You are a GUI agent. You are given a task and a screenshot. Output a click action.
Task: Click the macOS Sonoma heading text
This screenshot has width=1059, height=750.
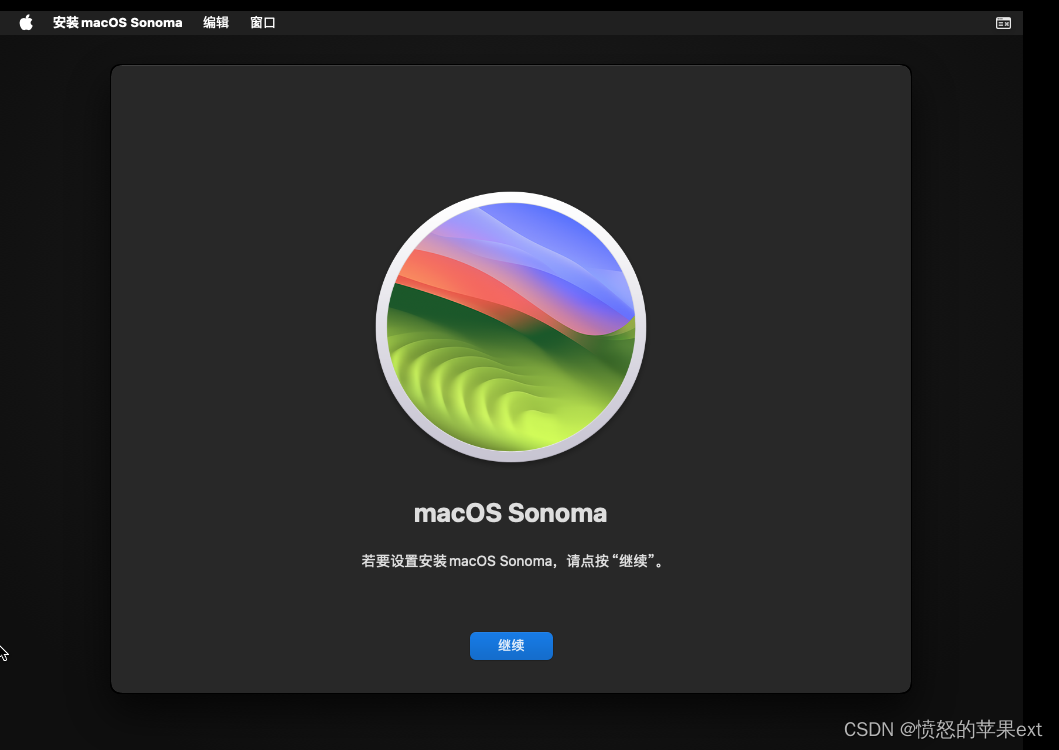pos(511,514)
